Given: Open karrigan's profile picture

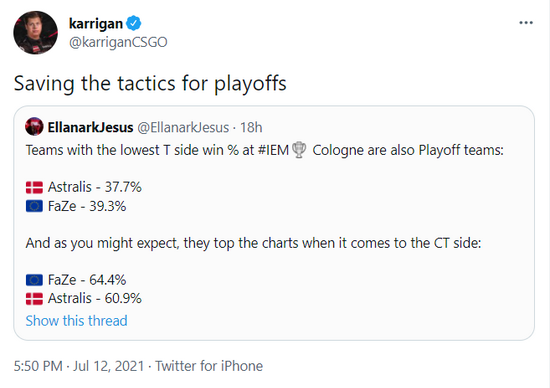Looking at the screenshot, I should point(35,33).
